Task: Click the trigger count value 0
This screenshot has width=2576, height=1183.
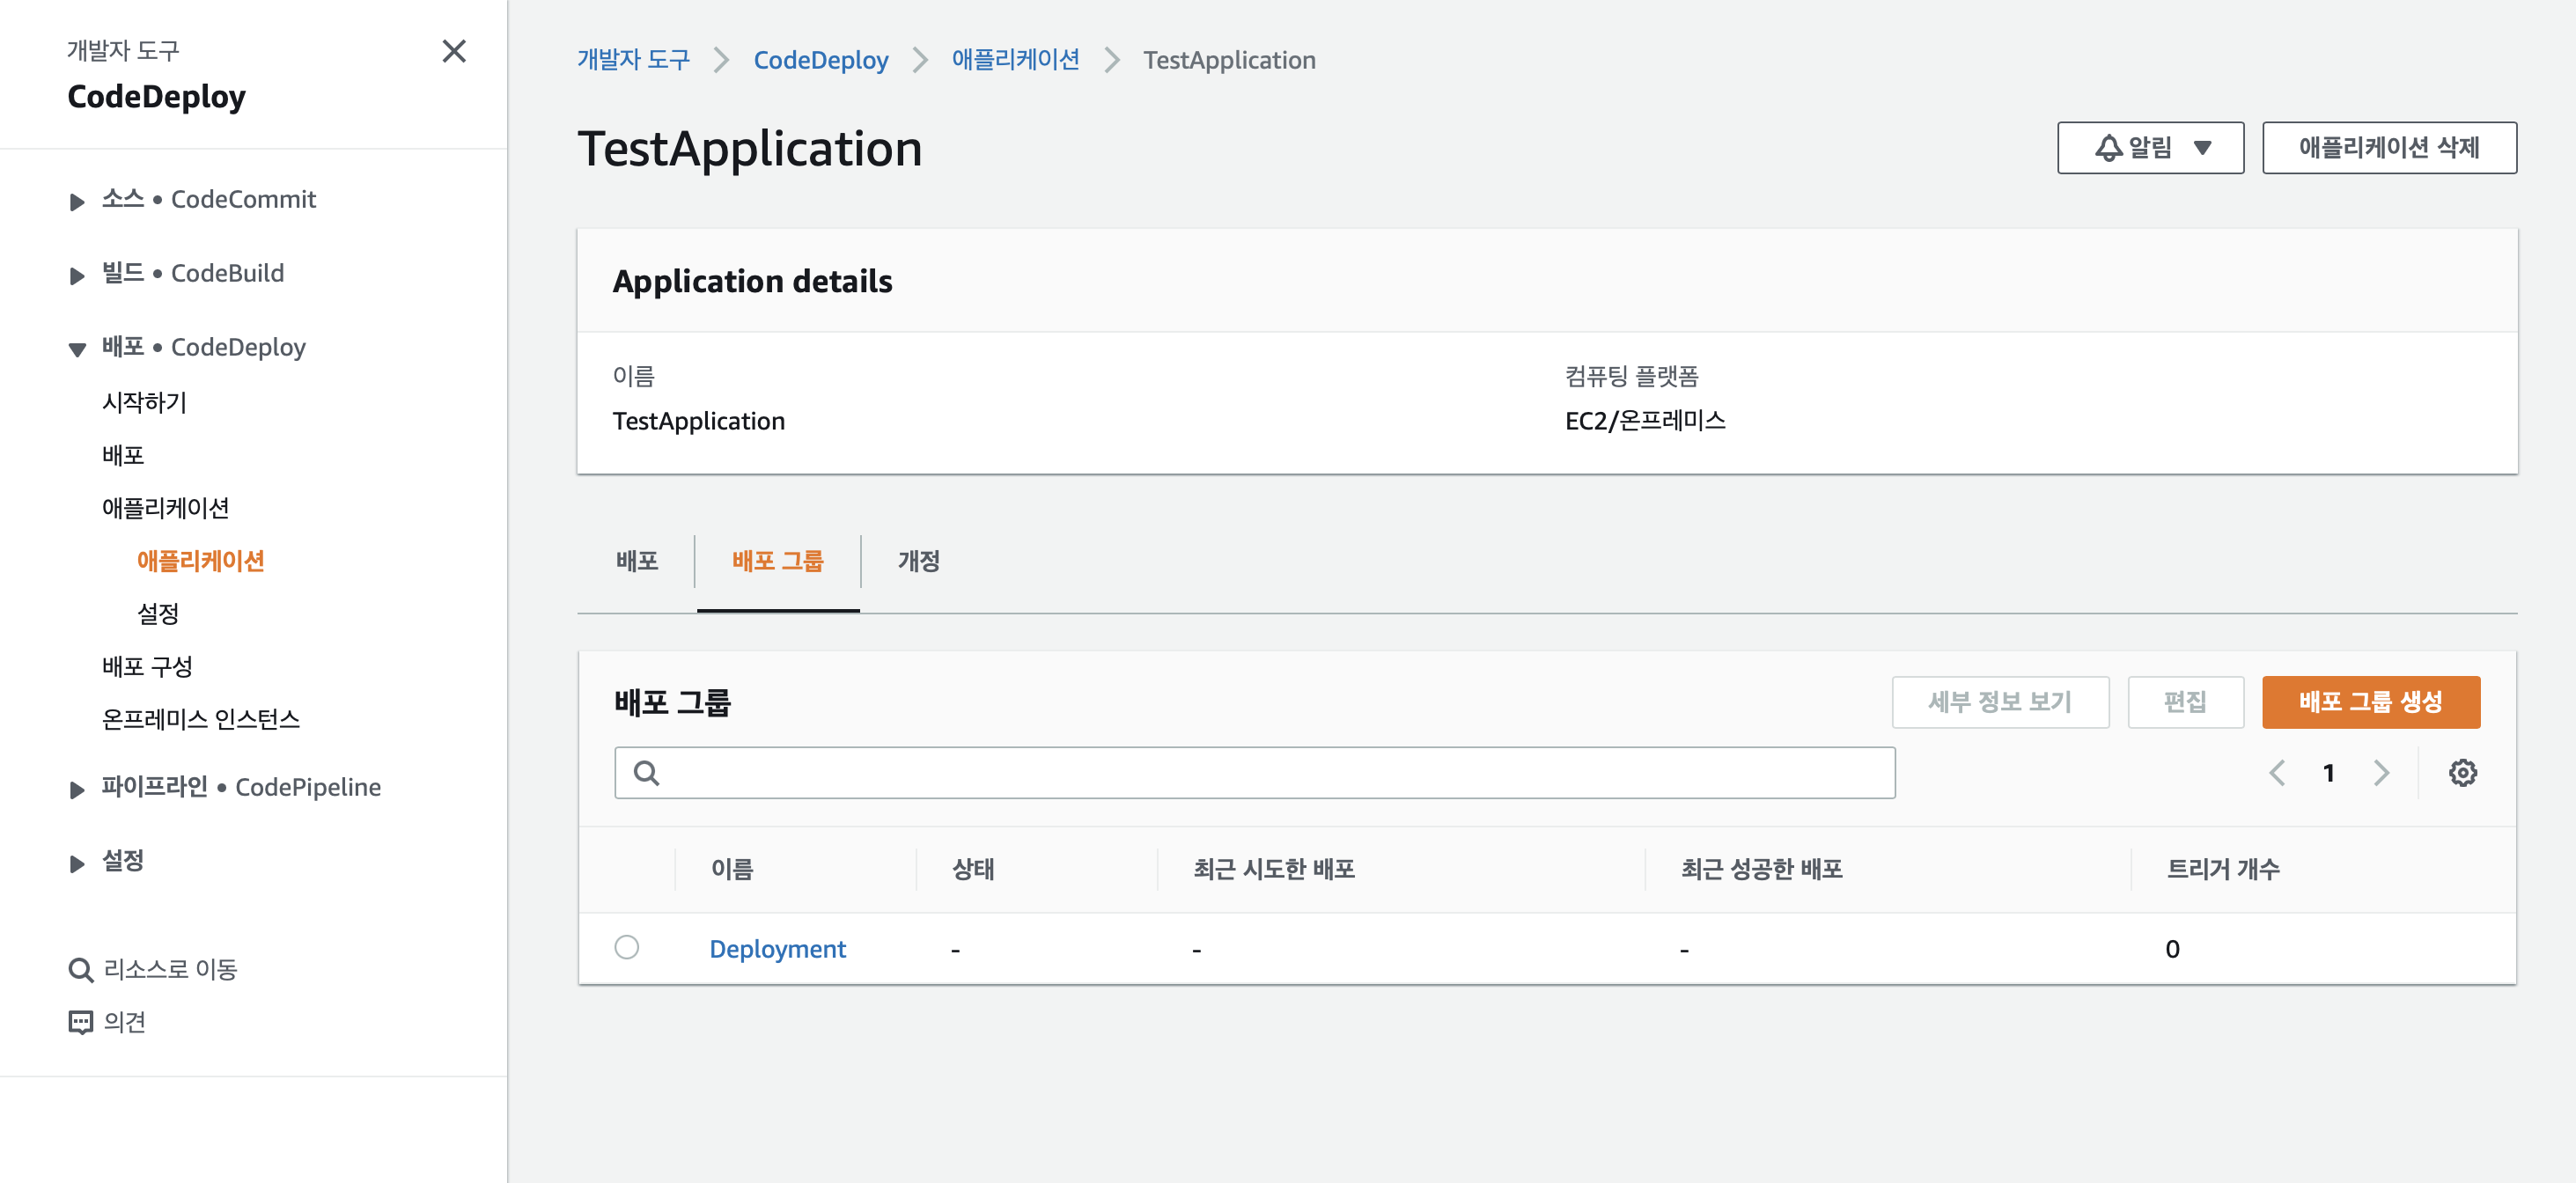Action: [2172, 949]
